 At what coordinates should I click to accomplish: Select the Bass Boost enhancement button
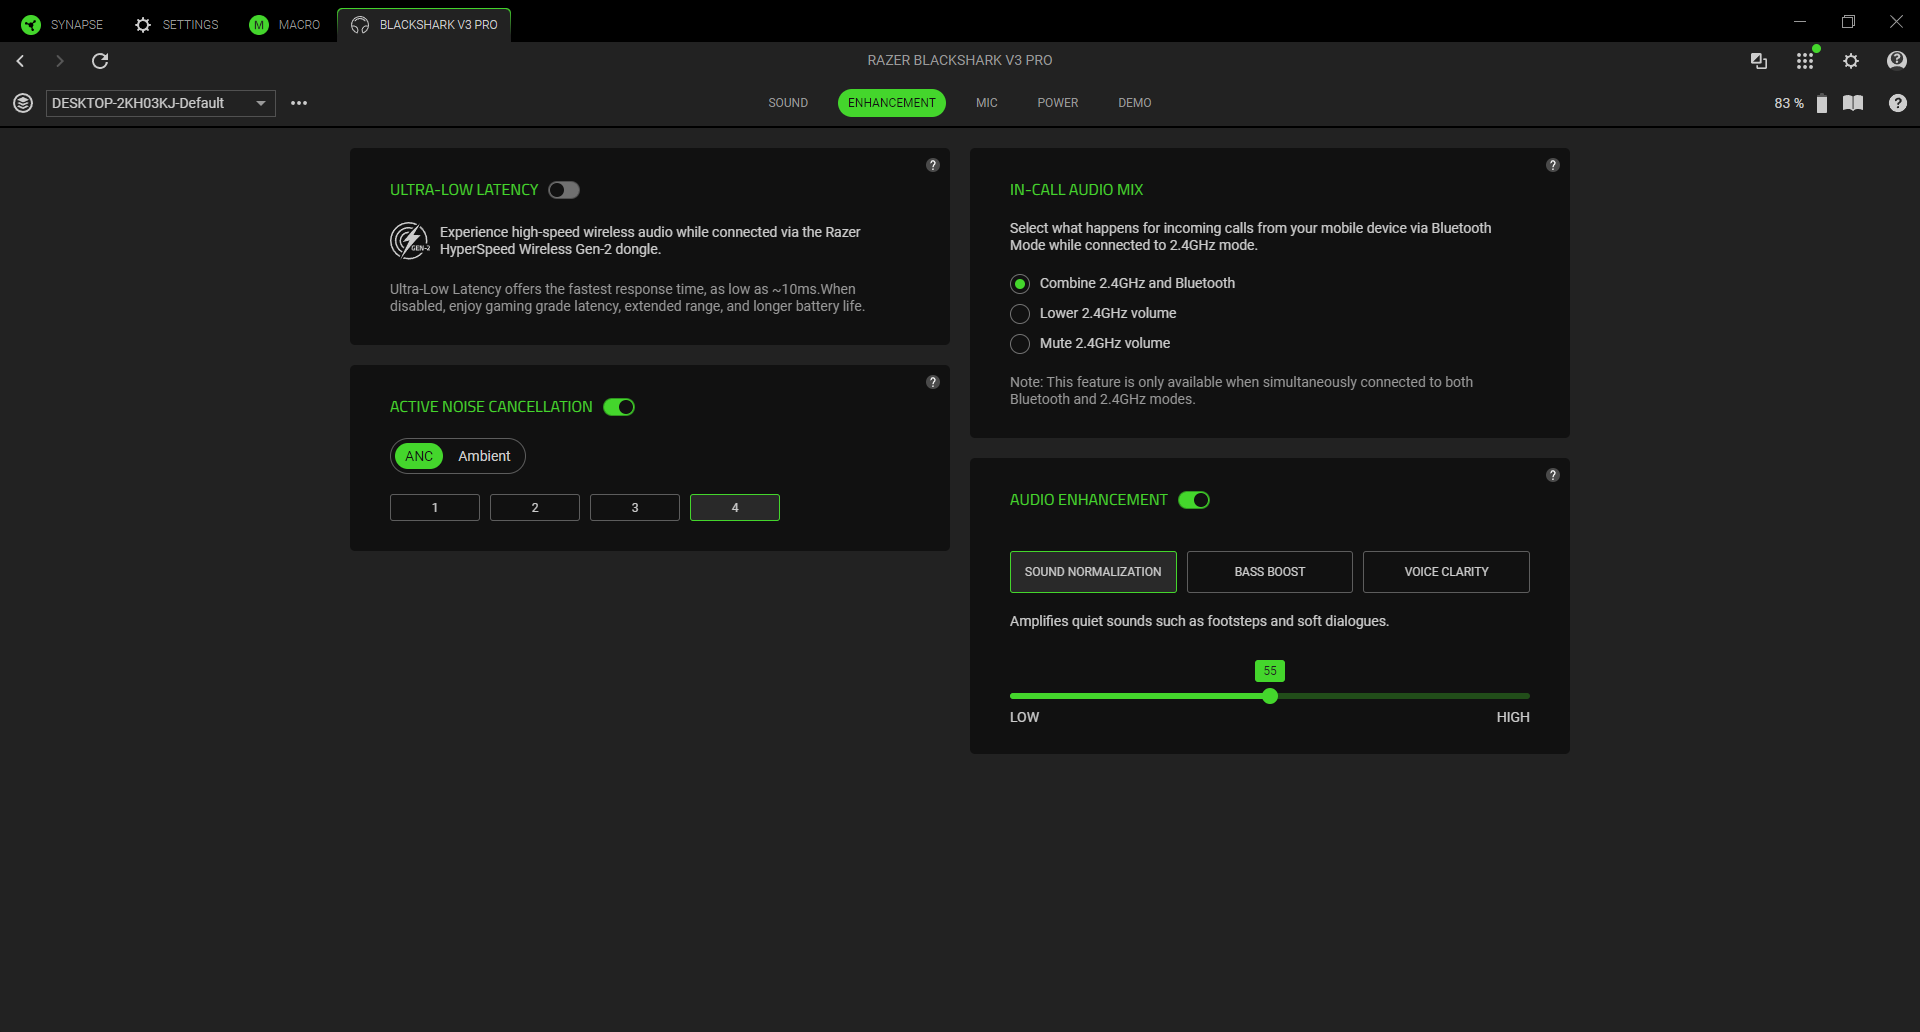point(1269,572)
